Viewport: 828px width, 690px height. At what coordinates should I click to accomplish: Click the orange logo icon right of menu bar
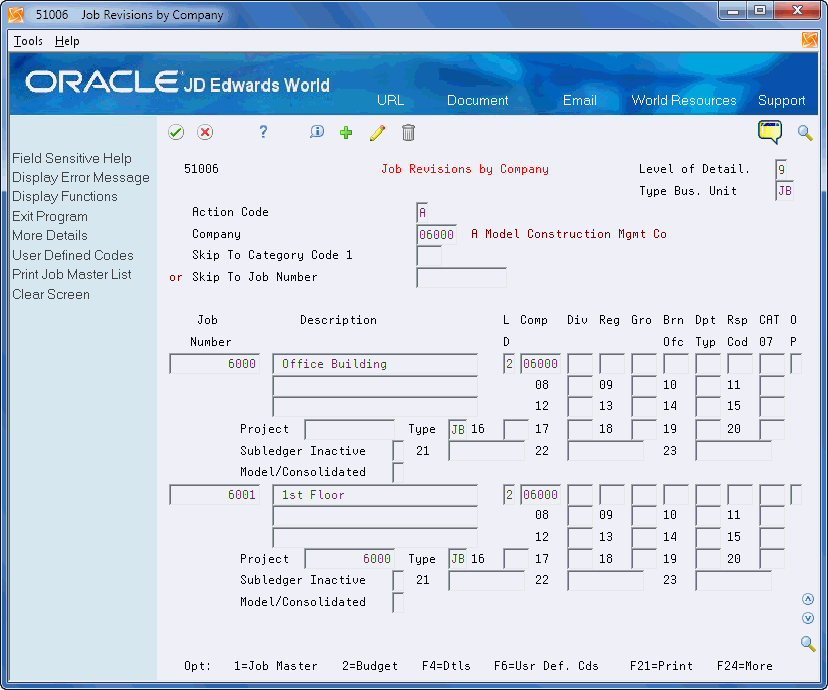[x=810, y=40]
